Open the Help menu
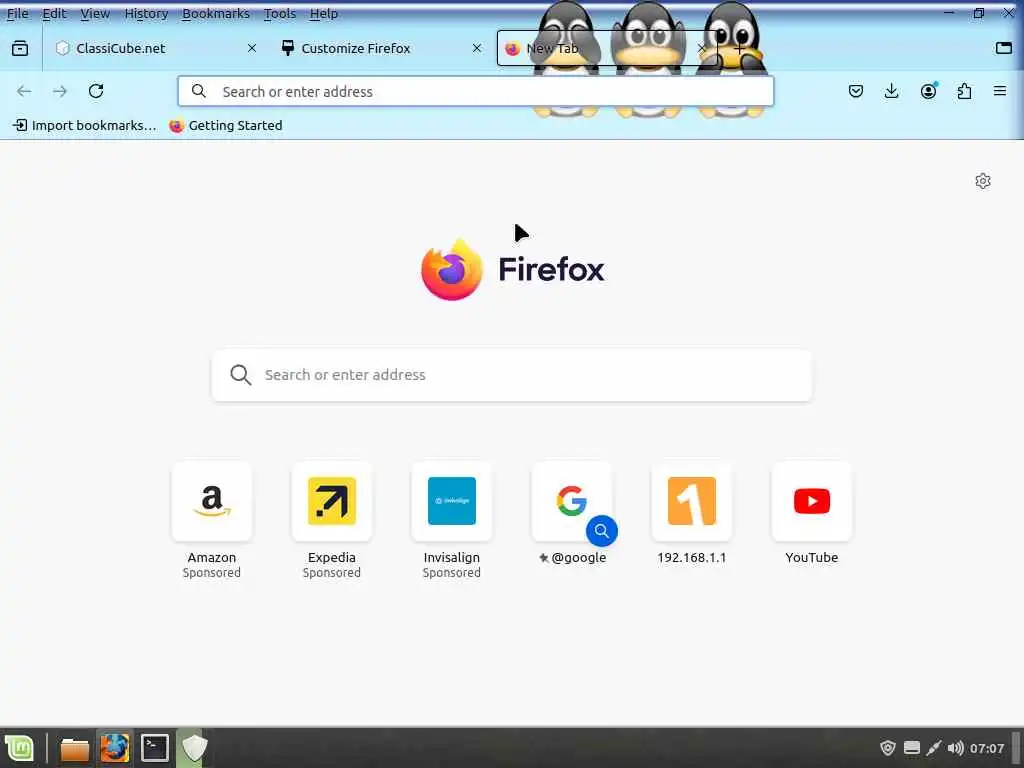This screenshot has height=768, width=1024. point(324,14)
